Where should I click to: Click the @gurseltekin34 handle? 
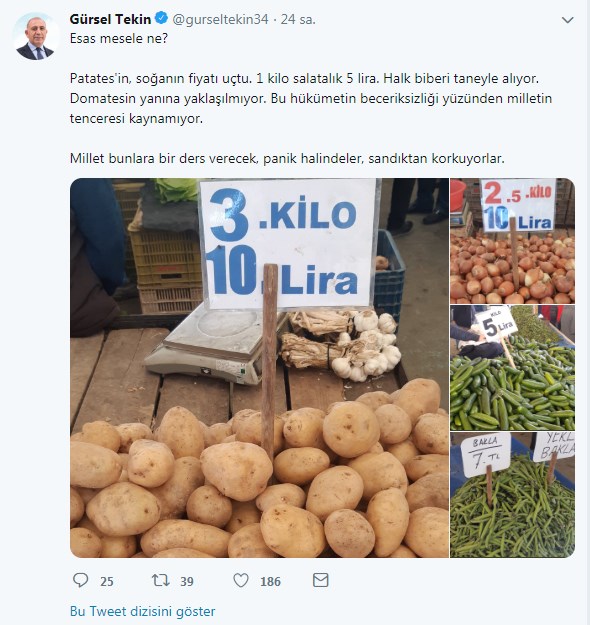click(x=220, y=20)
